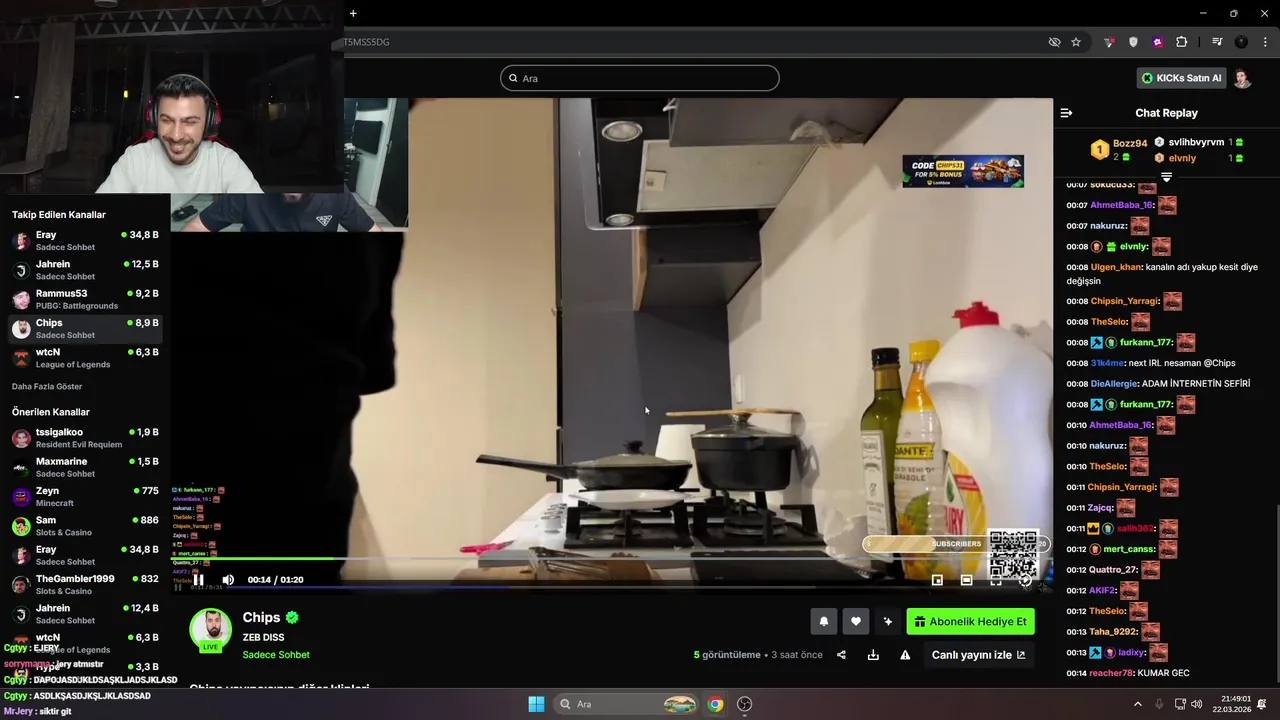Toggle picture-in-picture mode in player

tap(937, 580)
